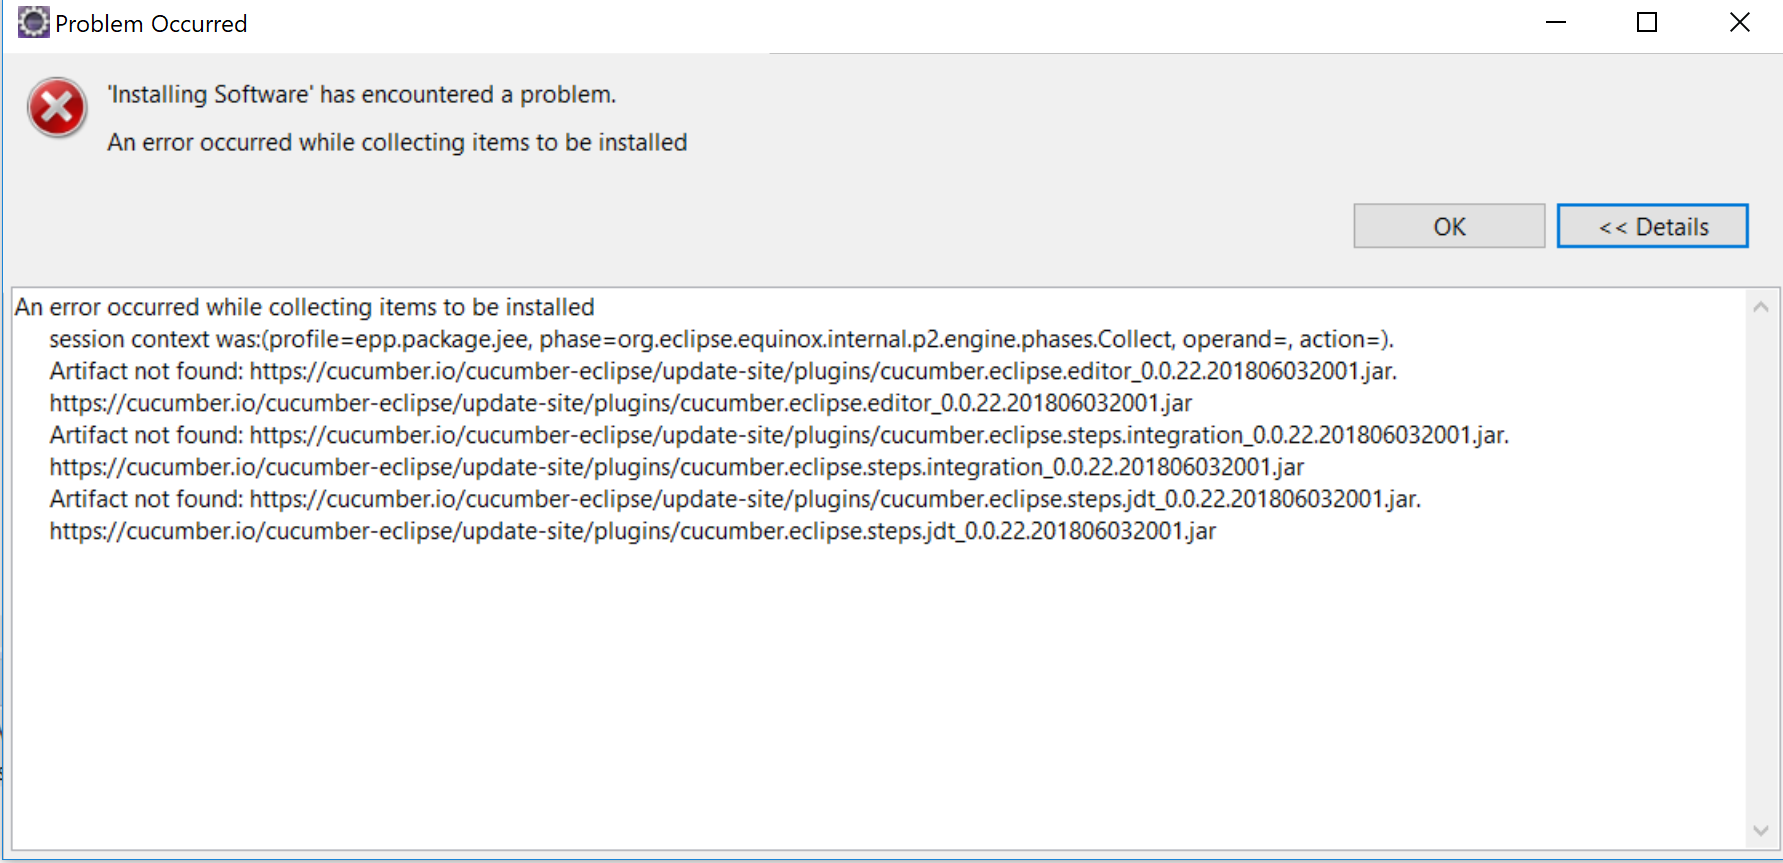
Task: Click the steps.jdt artifact not found line
Action: 734,499
